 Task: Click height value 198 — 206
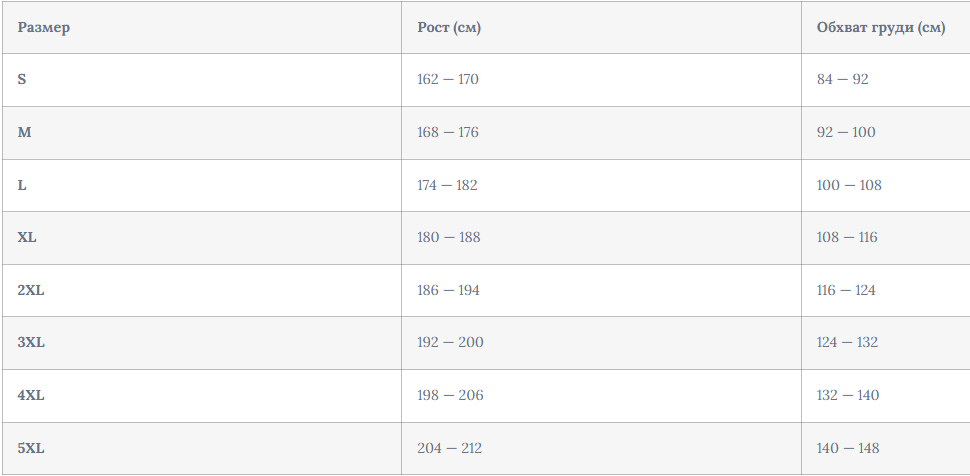pyautogui.click(x=450, y=396)
